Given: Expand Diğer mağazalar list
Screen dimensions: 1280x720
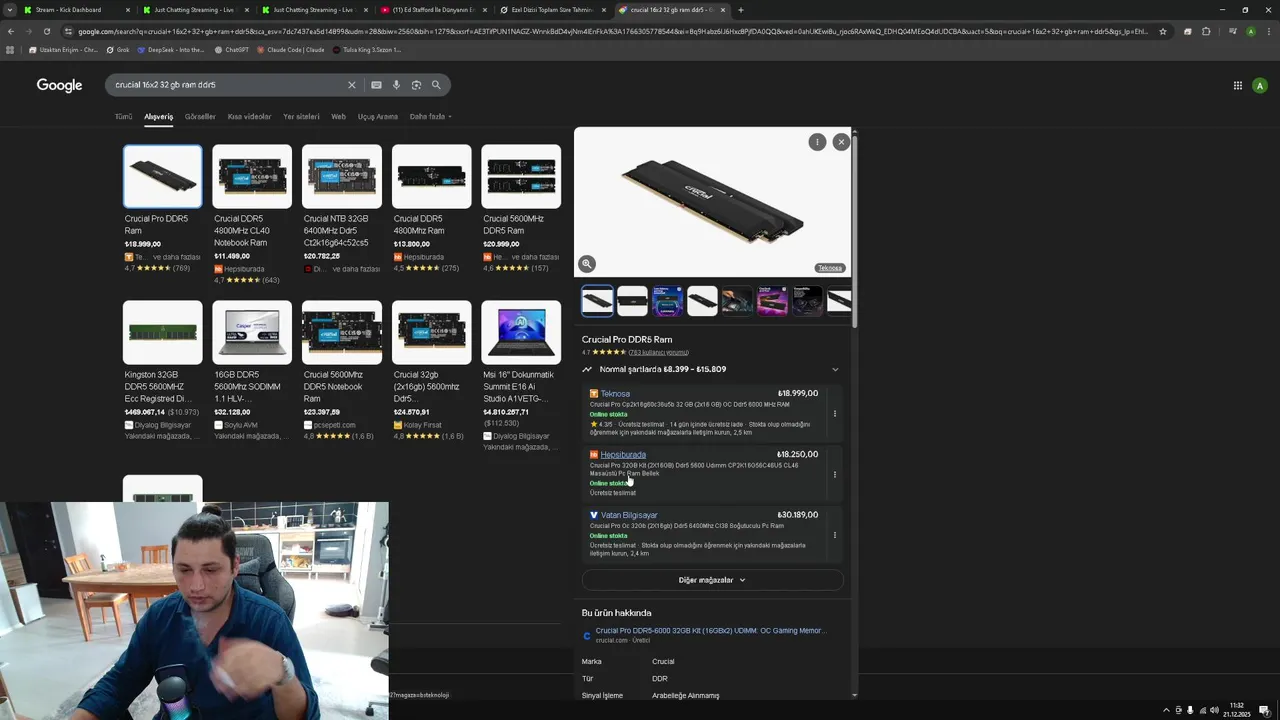Looking at the screenshot, I should (713, 580).
